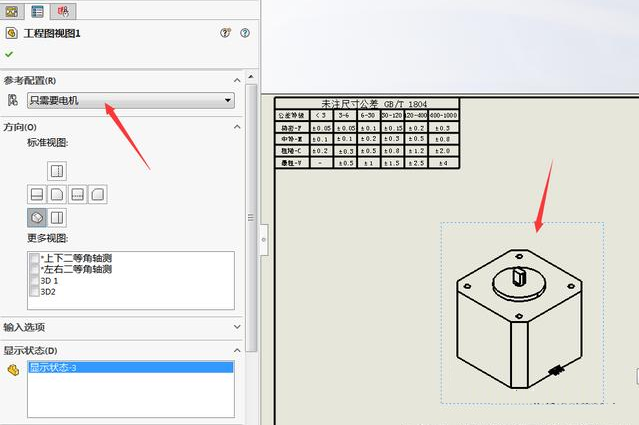Collapse the 参考配置(R) section
Image resolution: width=639 pixels, height=425 pixels.
coord(237,80)
